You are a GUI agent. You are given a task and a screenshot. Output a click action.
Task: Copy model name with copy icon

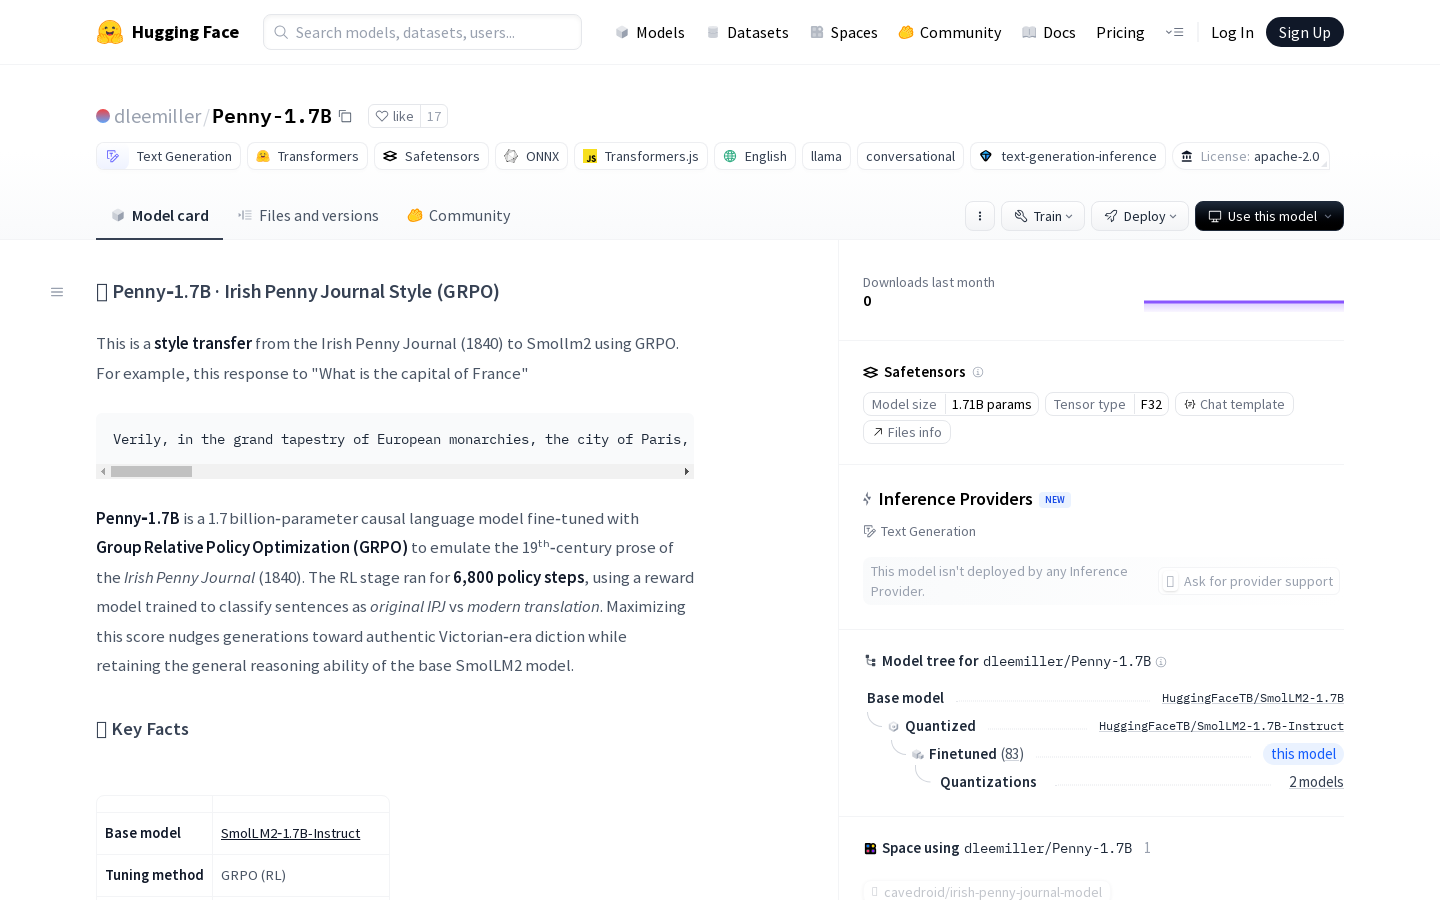click(345, 116)
